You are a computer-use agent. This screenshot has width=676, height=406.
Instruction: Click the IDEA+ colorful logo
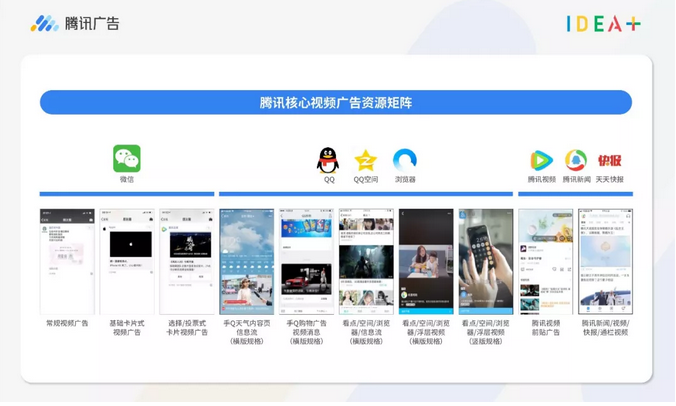point(604,24)
